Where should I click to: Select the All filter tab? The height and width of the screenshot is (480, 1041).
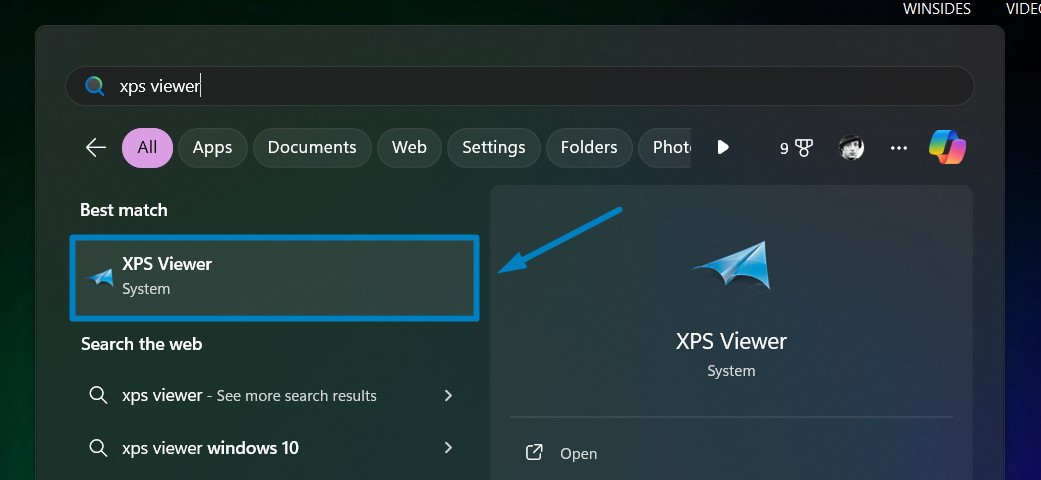click(x=147, y=147)
